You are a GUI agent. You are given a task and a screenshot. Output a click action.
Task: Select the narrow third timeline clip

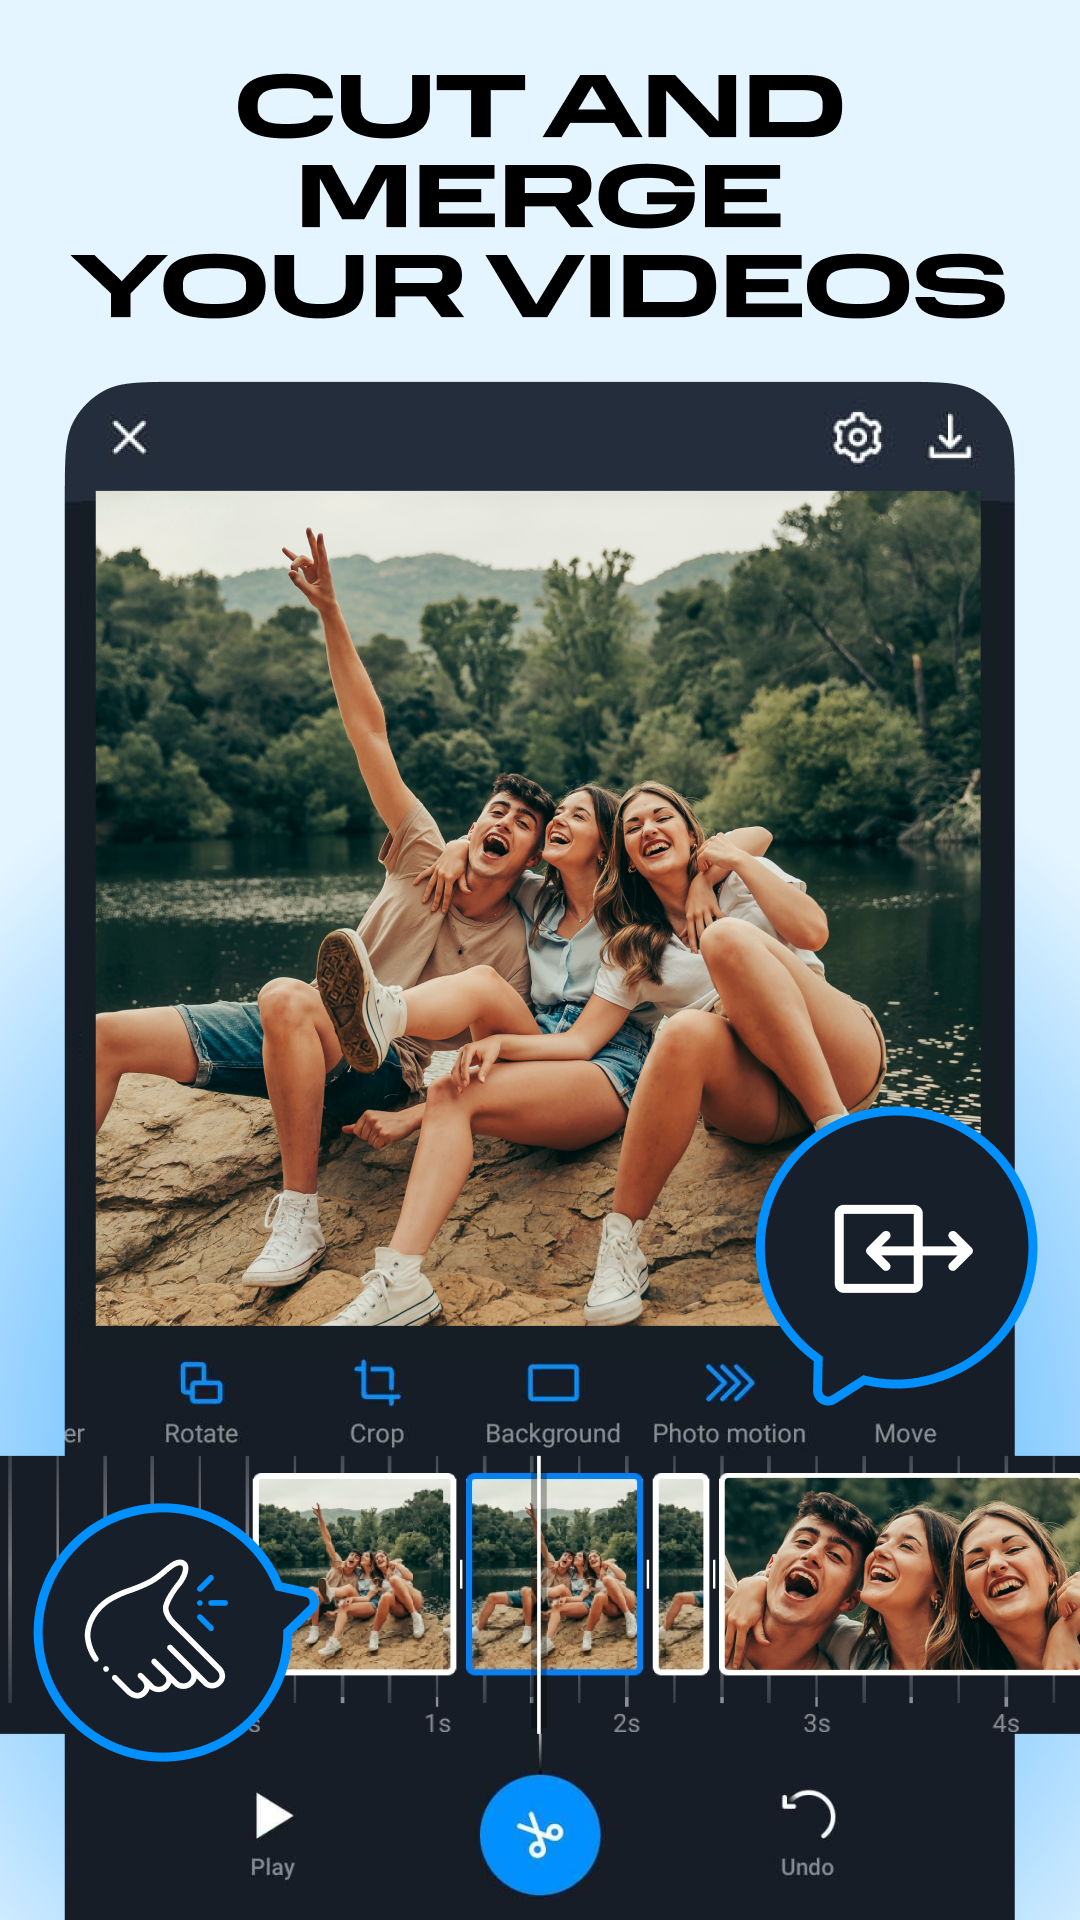click(x=681, y=1572)
